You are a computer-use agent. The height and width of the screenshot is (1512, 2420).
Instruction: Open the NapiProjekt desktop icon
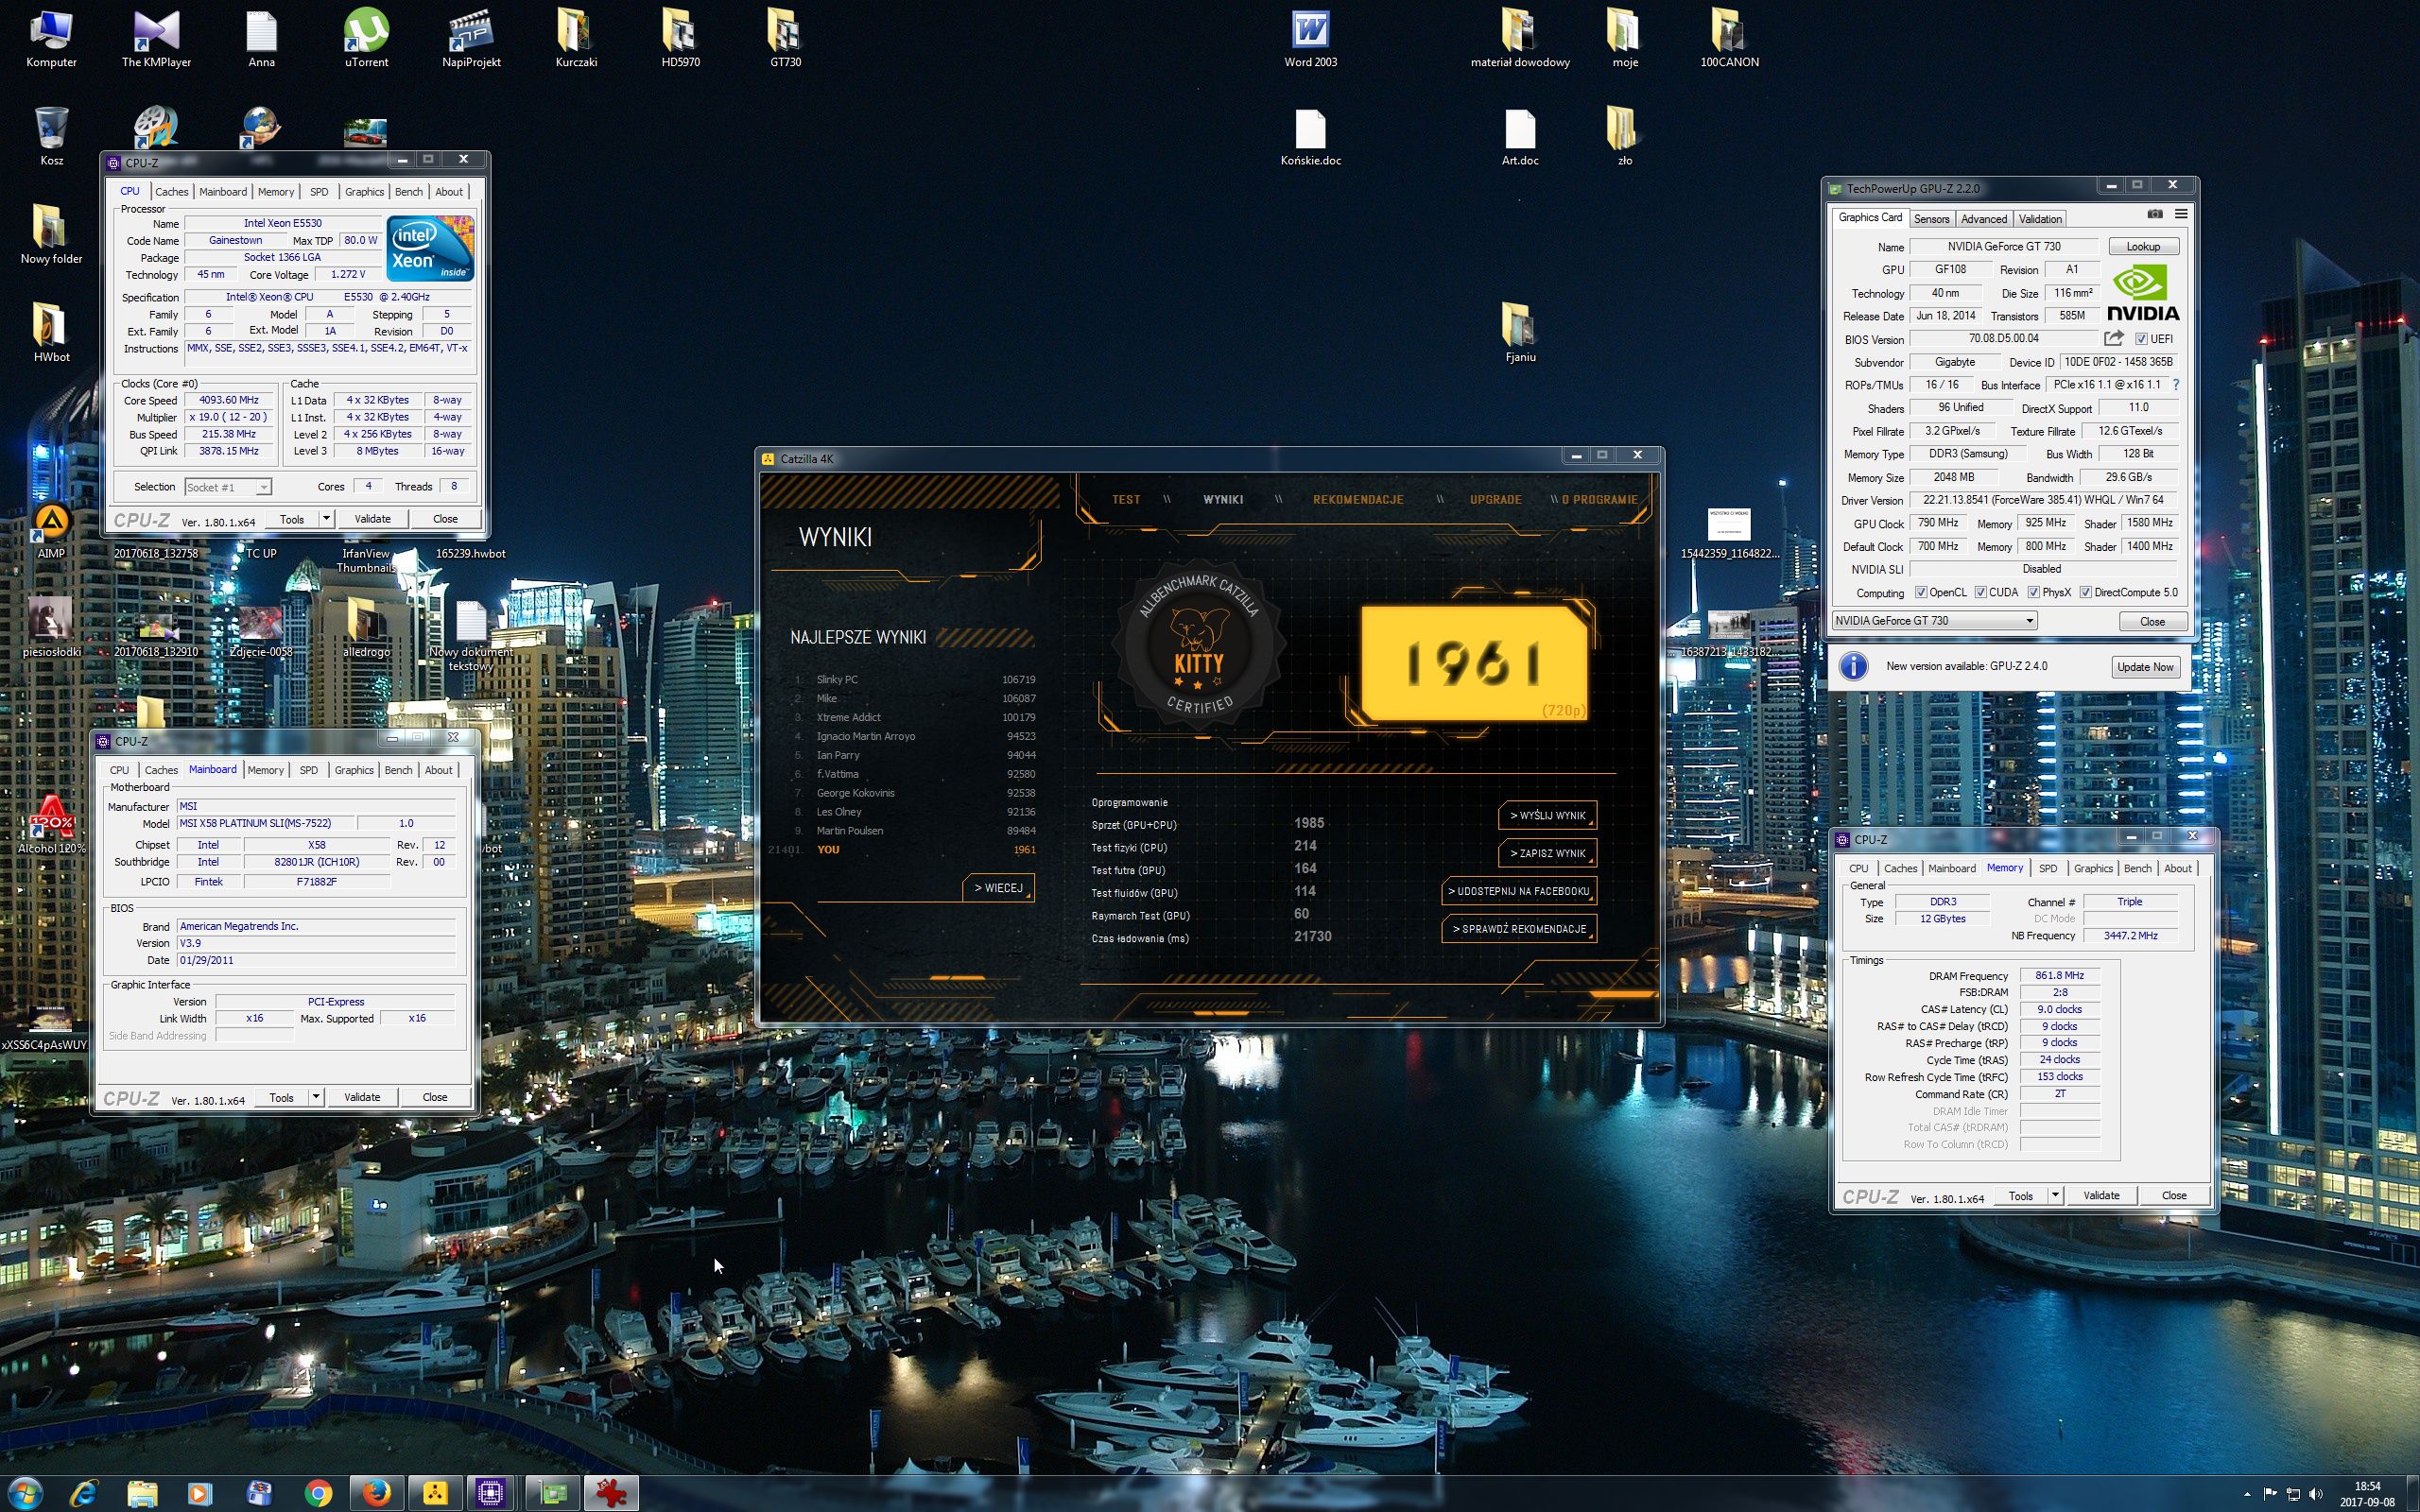click(x=471, y=39)
